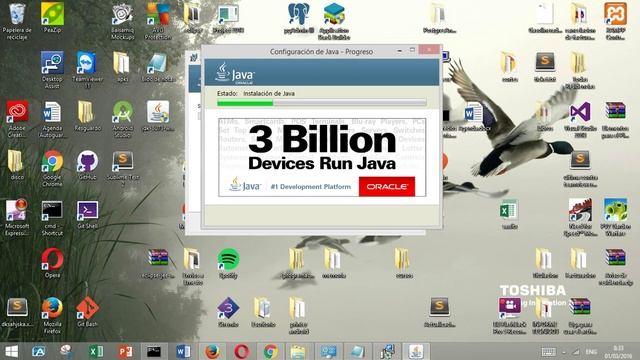Open the Papelera de reciclaje desktop icon
The width and height of the screenshot is (640, 360).
click(17, 20)
